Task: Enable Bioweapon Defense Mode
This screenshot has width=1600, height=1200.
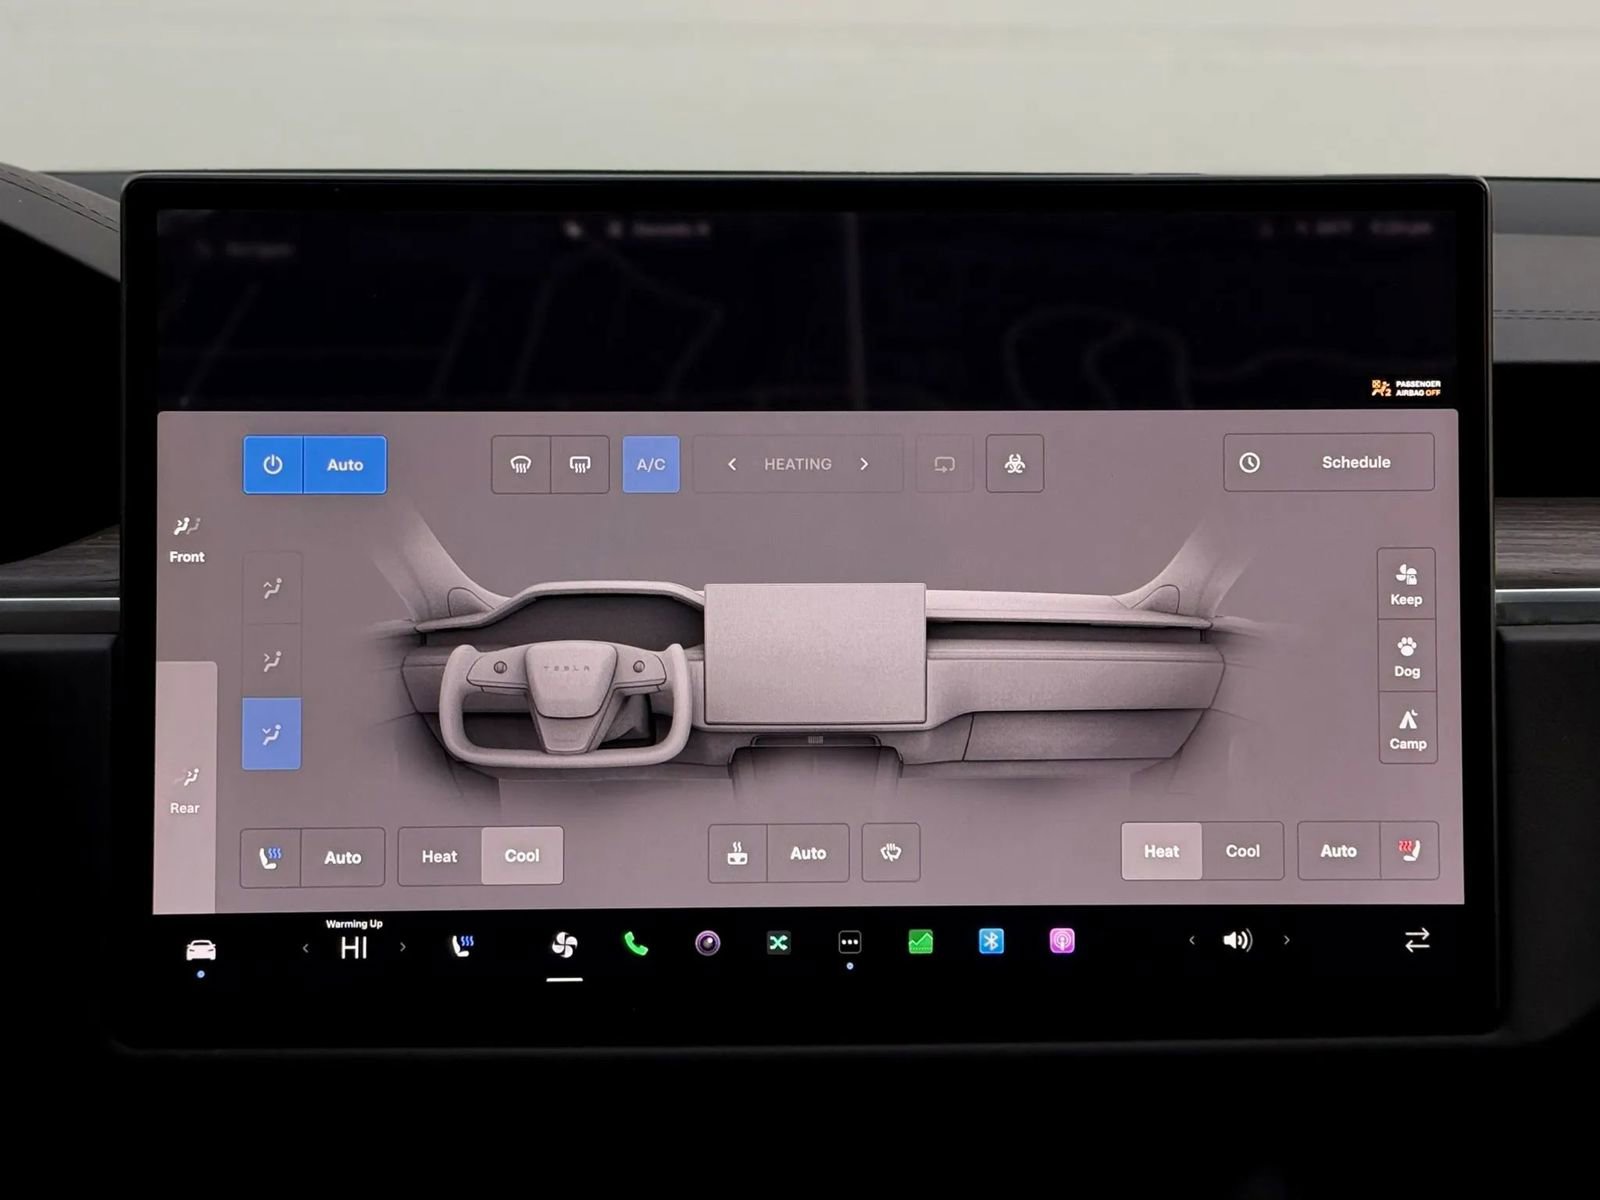Action: pos(1014,464)
